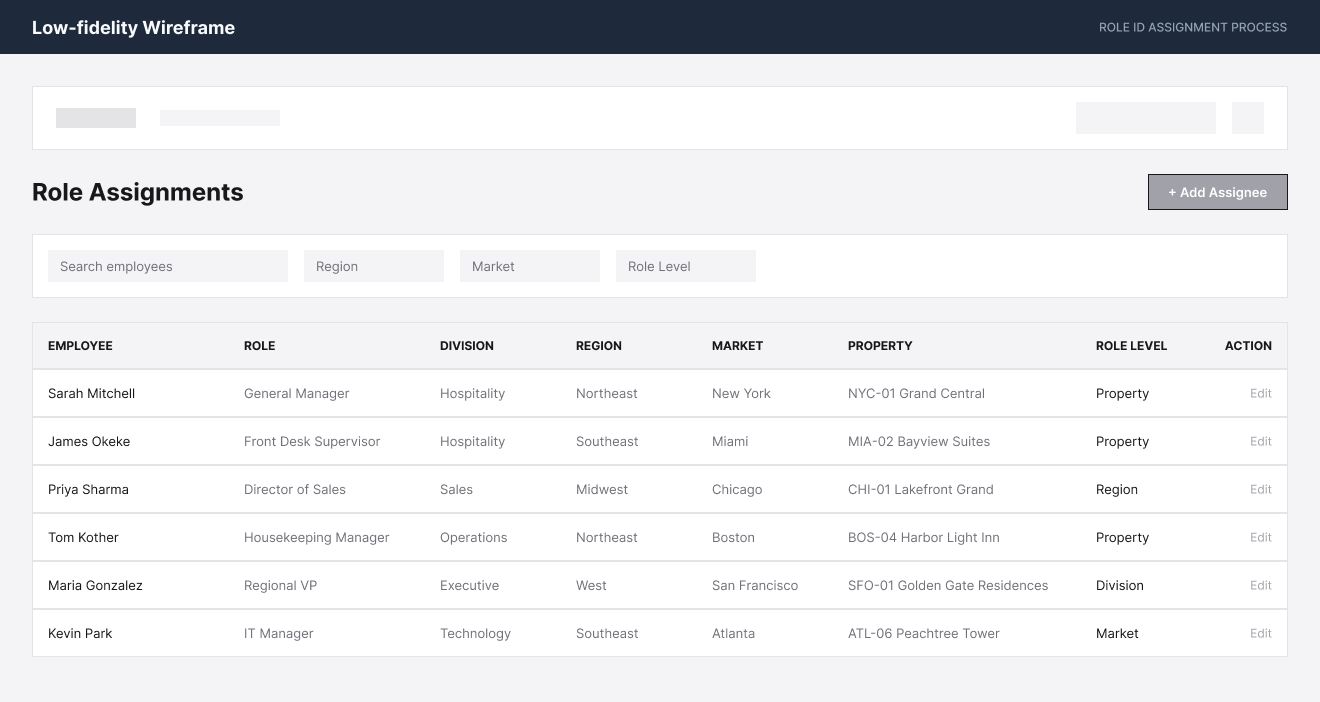Click the BOS-04 Harbor Light Inn property cell

[x=924, y=537]
